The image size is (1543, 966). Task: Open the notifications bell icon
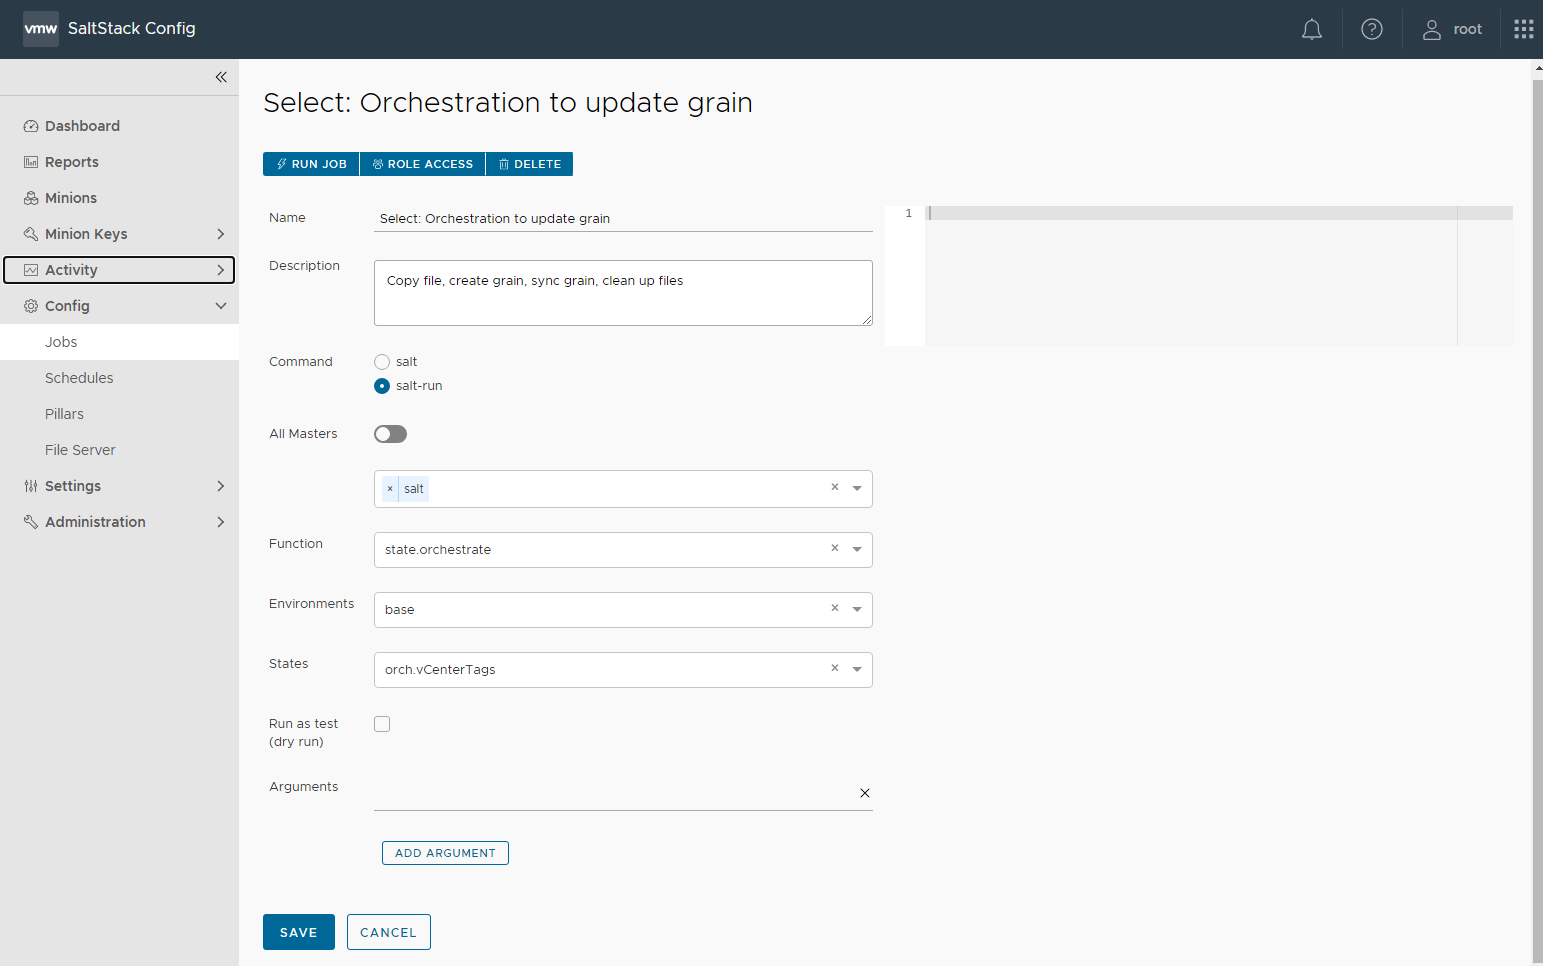(1311, 30)
